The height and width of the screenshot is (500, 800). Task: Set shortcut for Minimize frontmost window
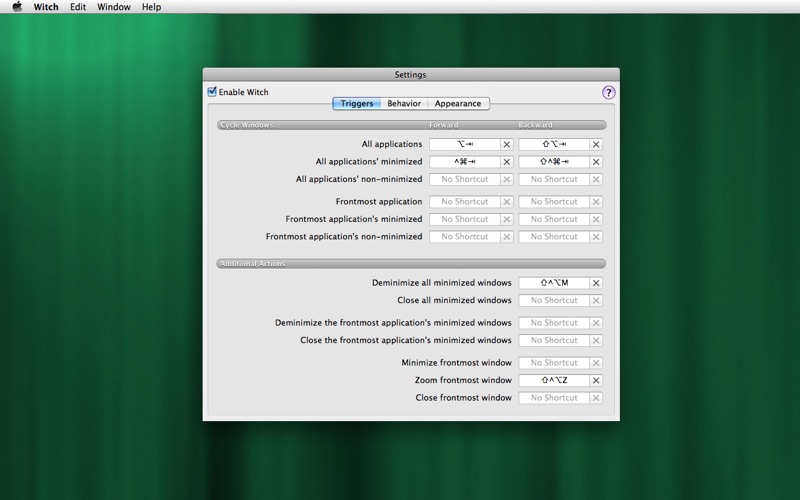pyautogui.click(x=553, y=363)
